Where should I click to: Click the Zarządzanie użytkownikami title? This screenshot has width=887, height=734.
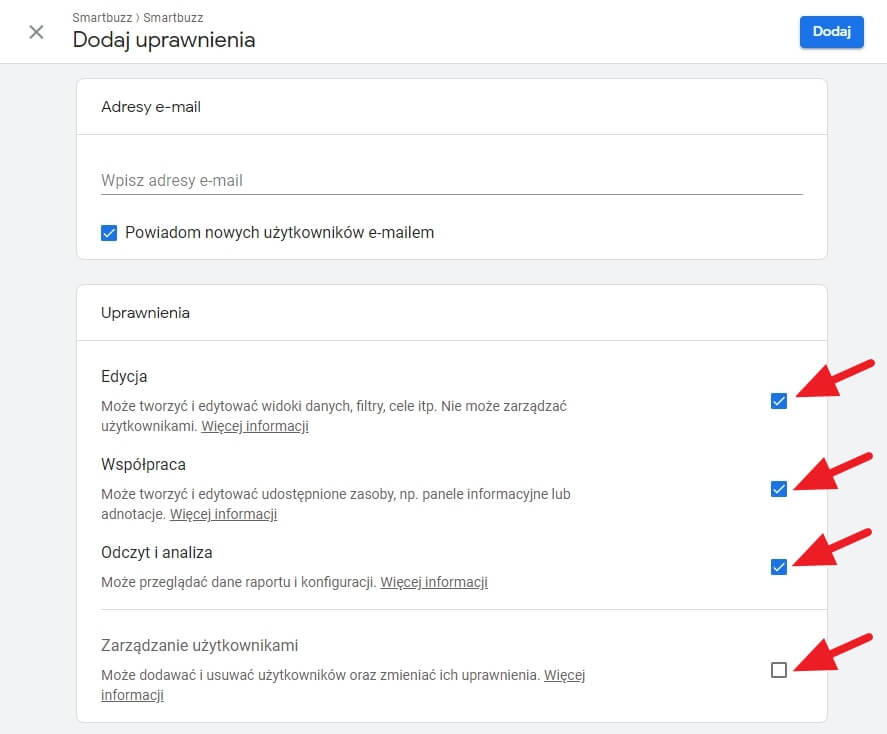200,645
